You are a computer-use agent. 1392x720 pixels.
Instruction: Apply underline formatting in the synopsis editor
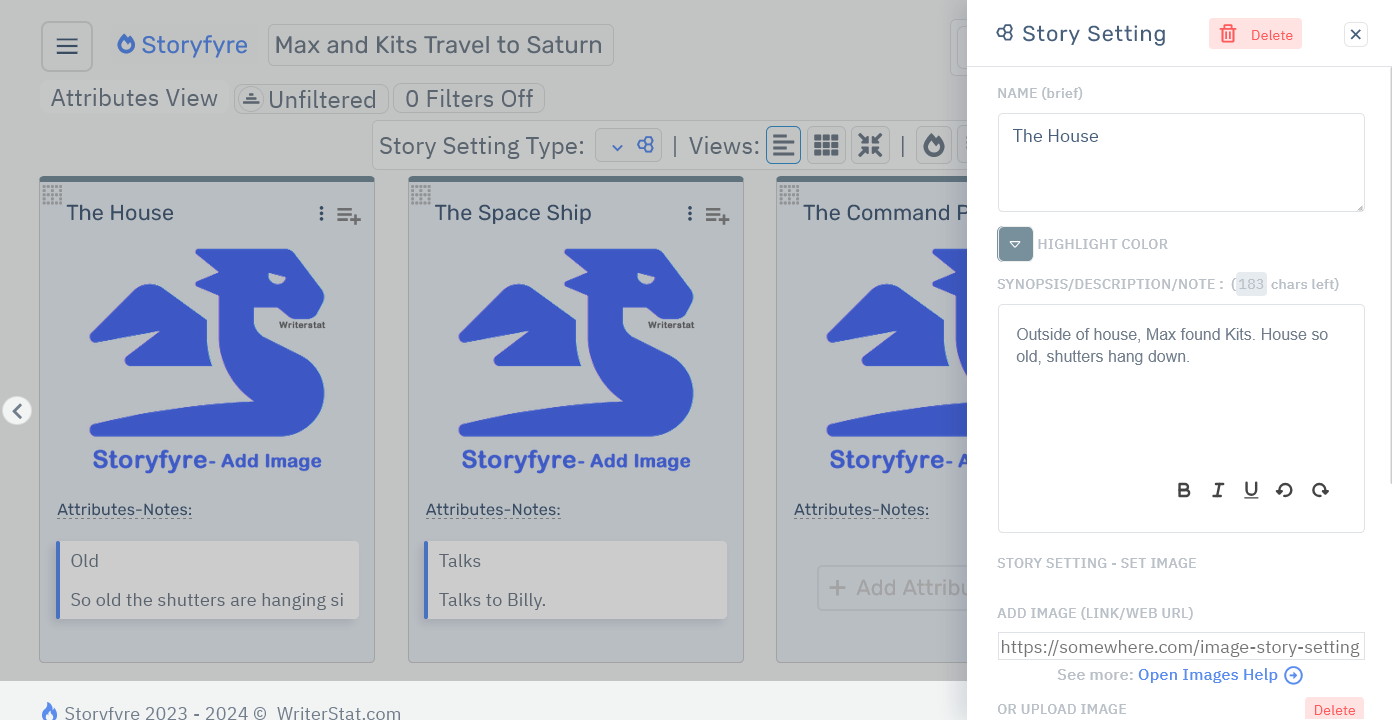click(1251, 490)
